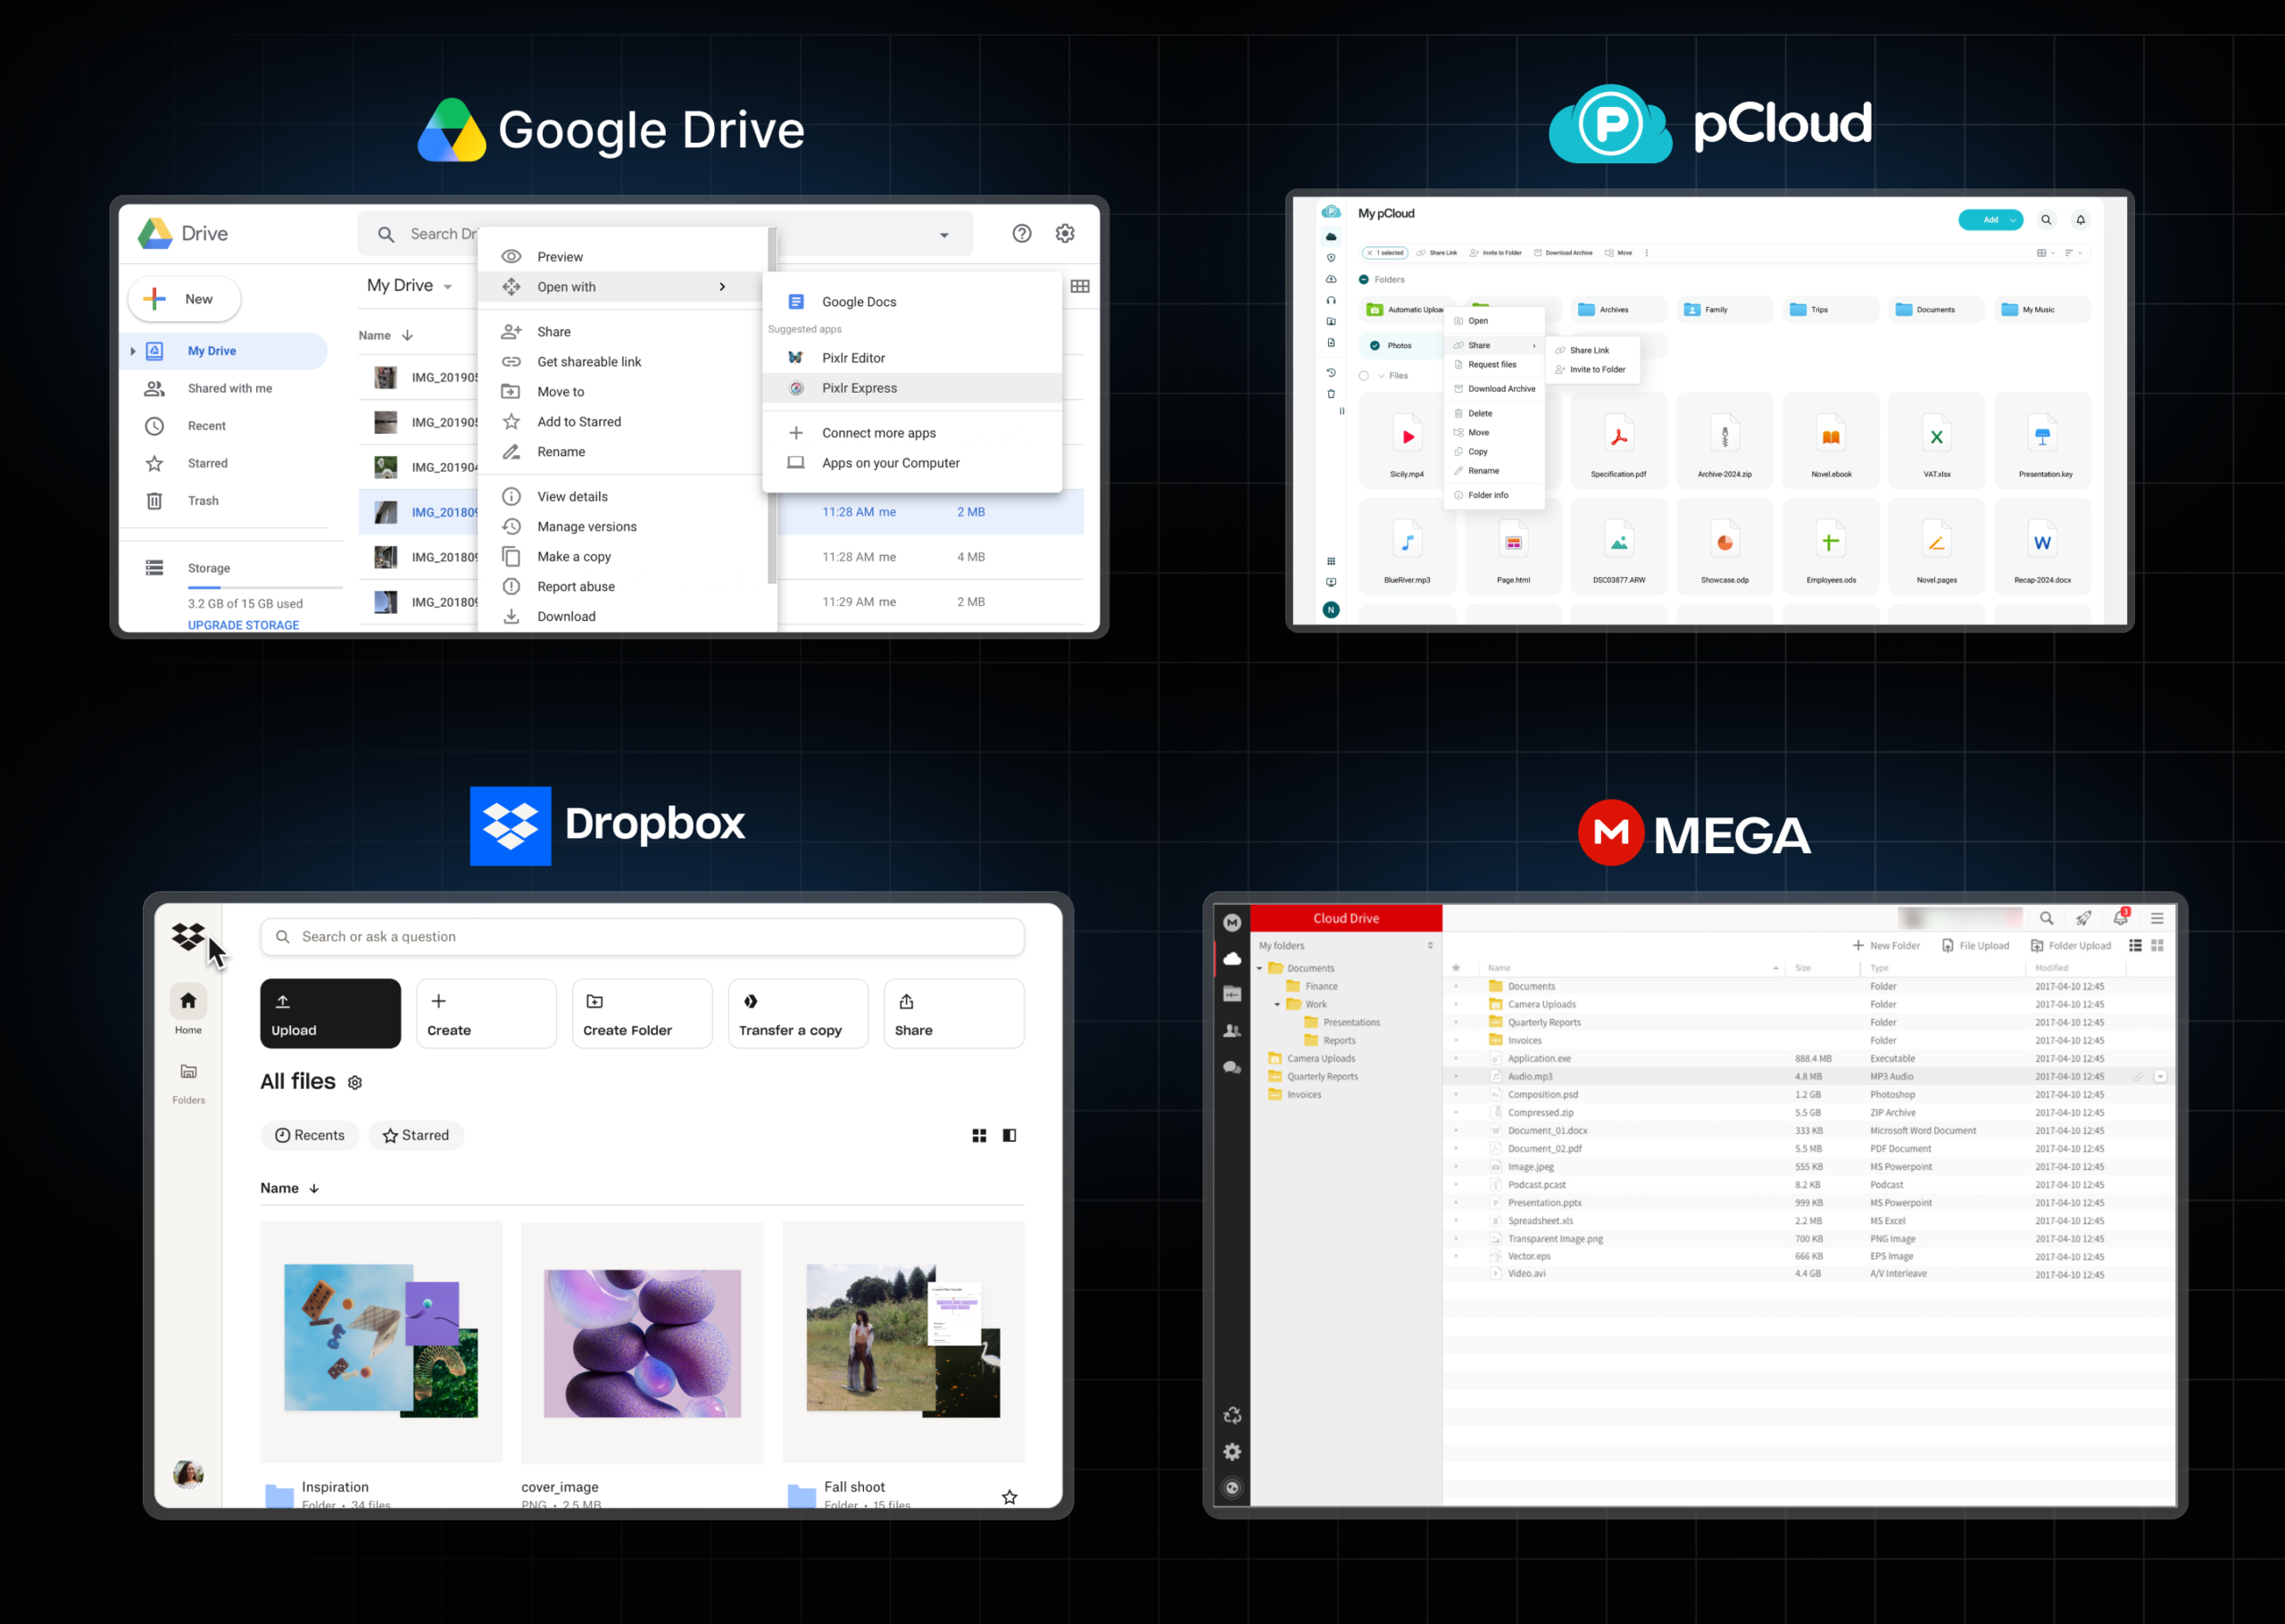Toggle MEGA list view mode

2135,946
